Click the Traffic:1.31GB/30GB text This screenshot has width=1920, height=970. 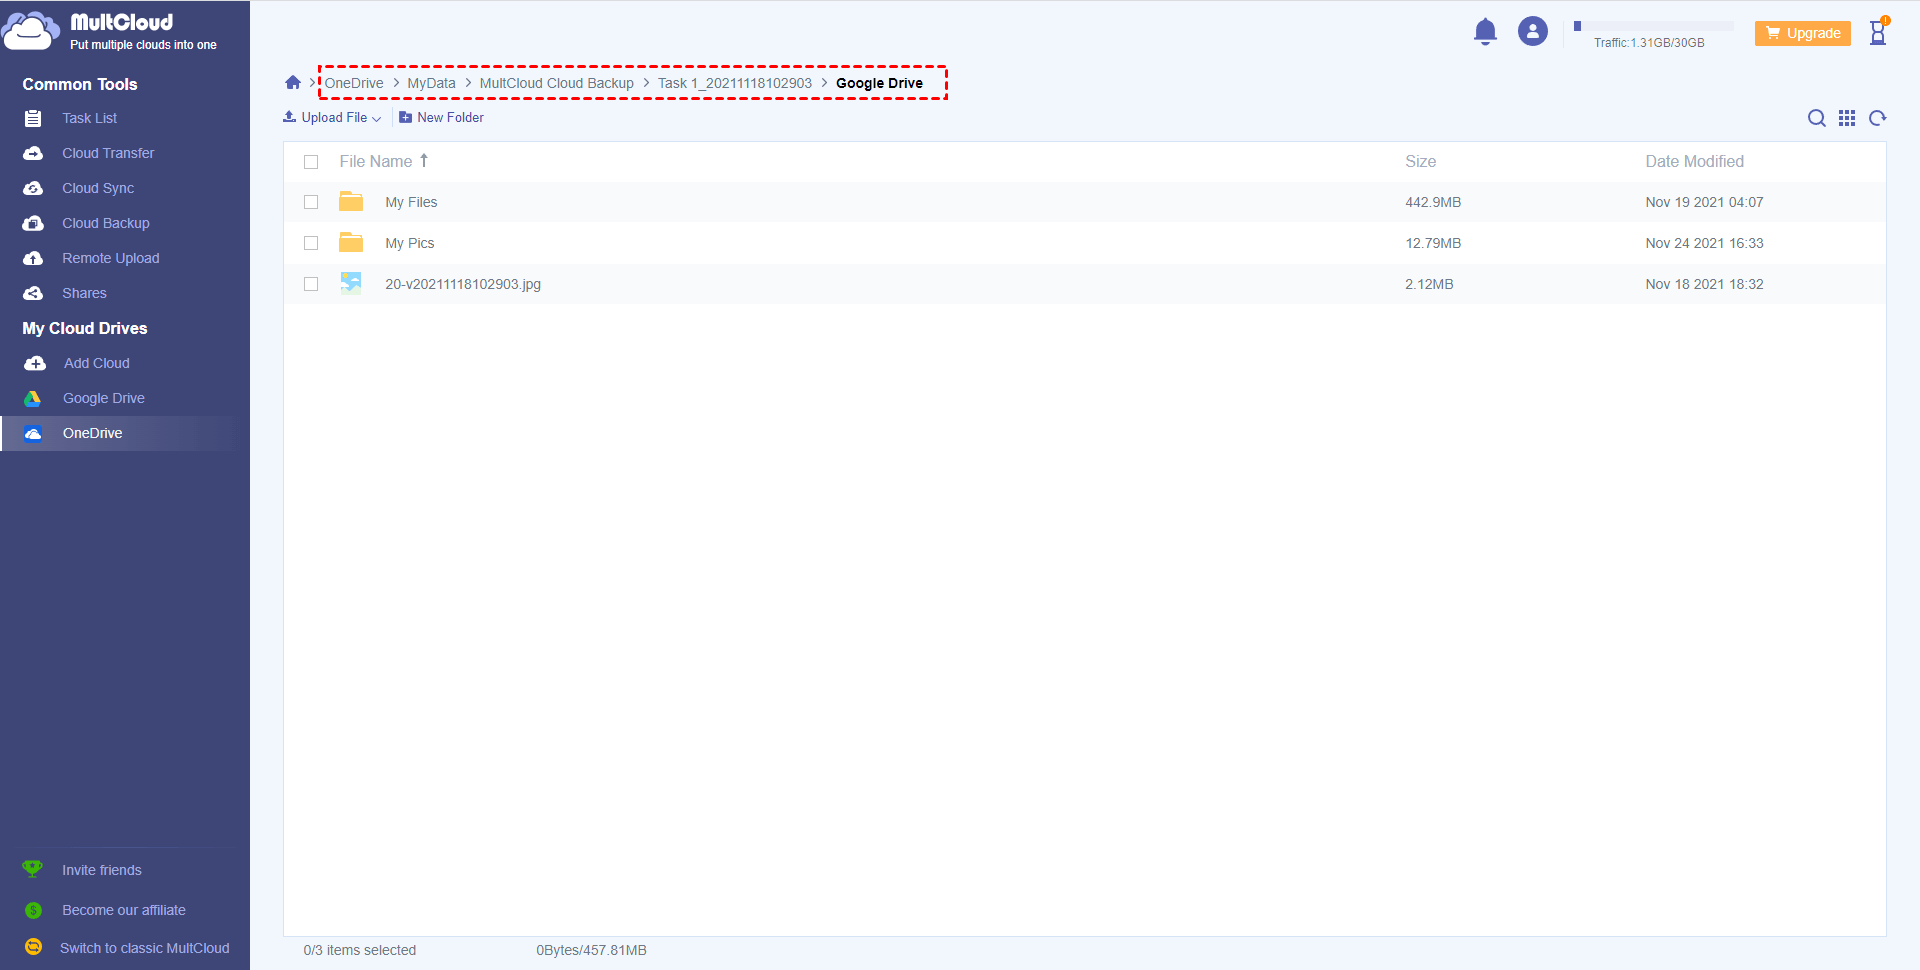pyautogui.click(x=1649, y=43)
